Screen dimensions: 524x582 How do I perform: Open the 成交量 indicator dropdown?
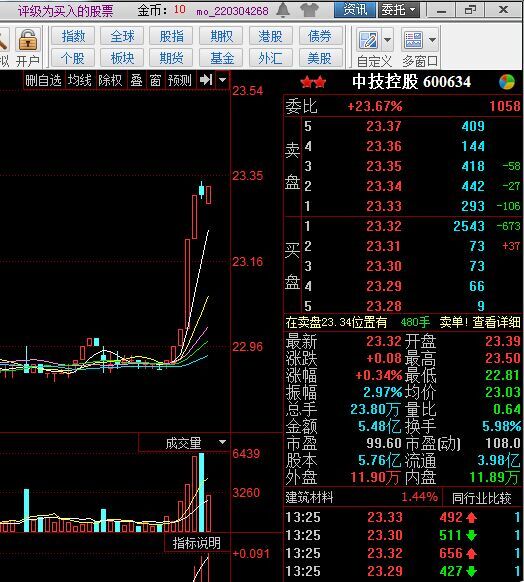point(222,442)
